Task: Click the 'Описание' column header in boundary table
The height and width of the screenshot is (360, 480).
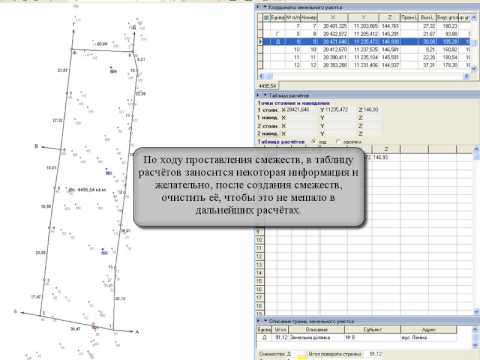Action: pyautogui.click(x=316, y=329)
